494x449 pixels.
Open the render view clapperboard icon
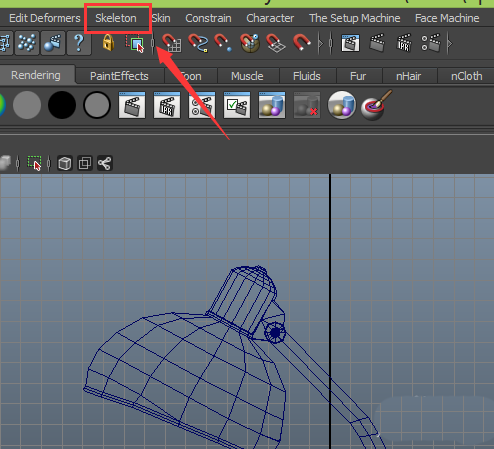[x=350, y=43]
